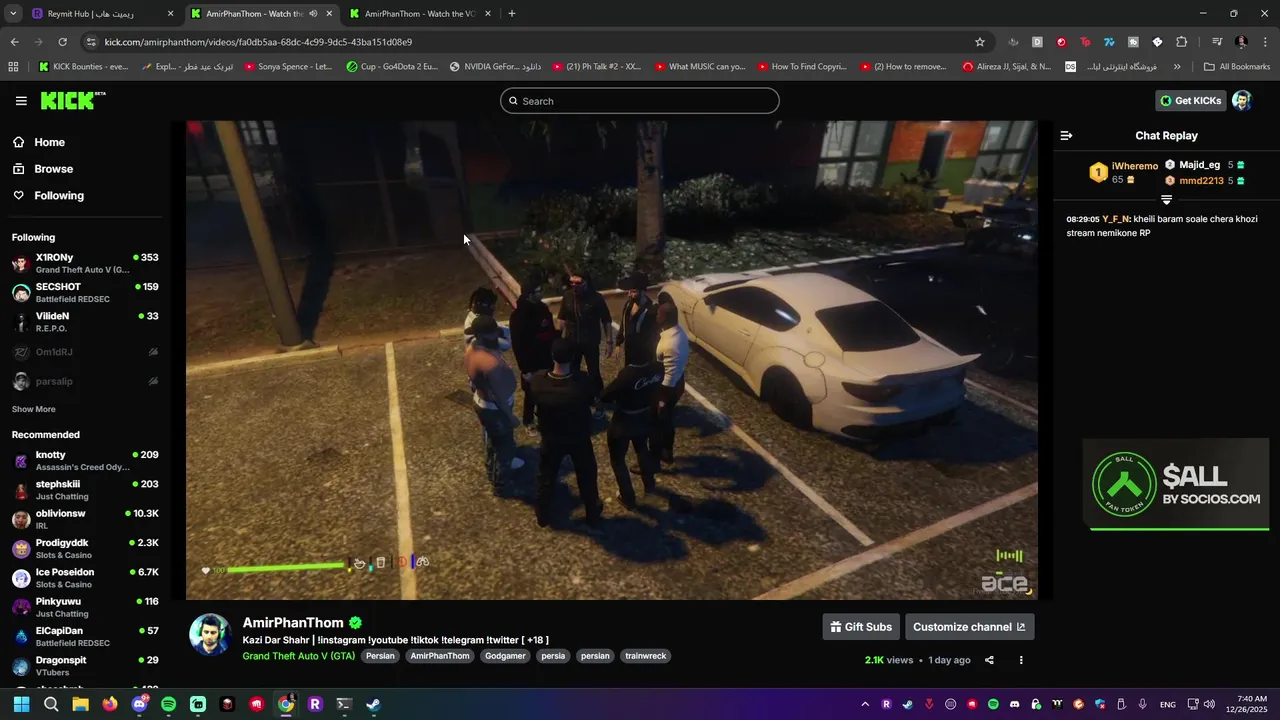Show hidden bookmarks with overflow chevron
Image resolution: width=1280 pixels, height=720 pixels.
(x=1177, y=67)
